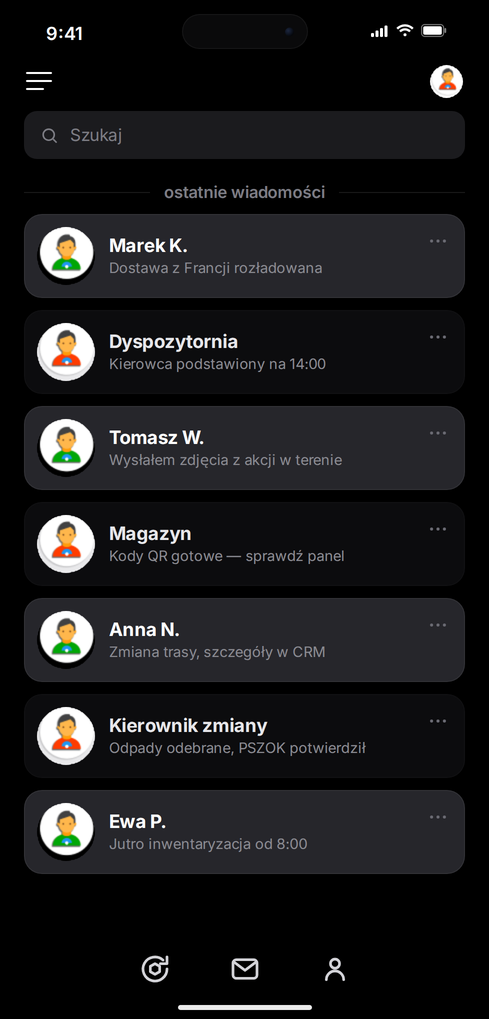Open the Anna N. conversation
Screen dimensions: 489x1019
pos(244,639)
